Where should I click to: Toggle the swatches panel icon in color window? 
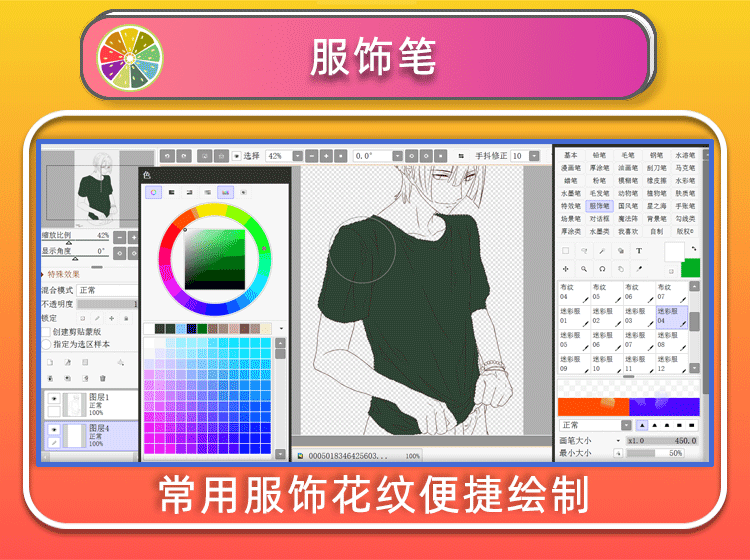[x=225, y=192]
